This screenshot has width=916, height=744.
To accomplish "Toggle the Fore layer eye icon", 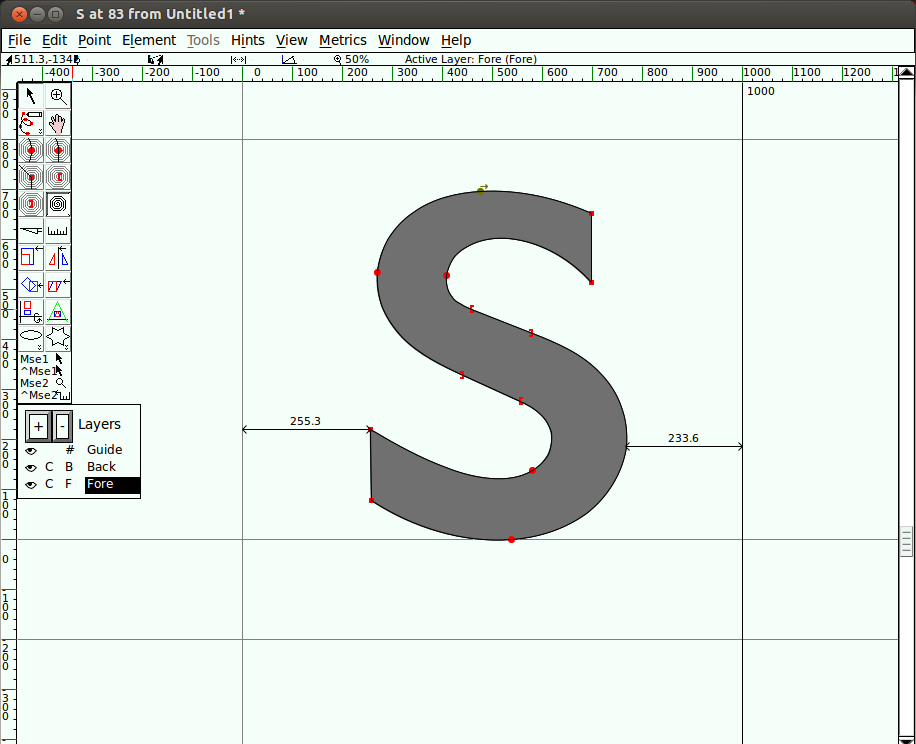I will tap(31, 484).
